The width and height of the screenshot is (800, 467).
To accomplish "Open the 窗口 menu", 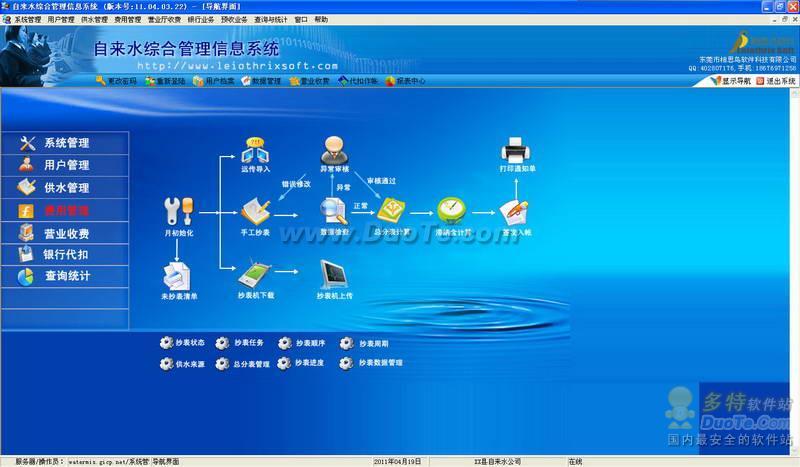I will 301,19.
